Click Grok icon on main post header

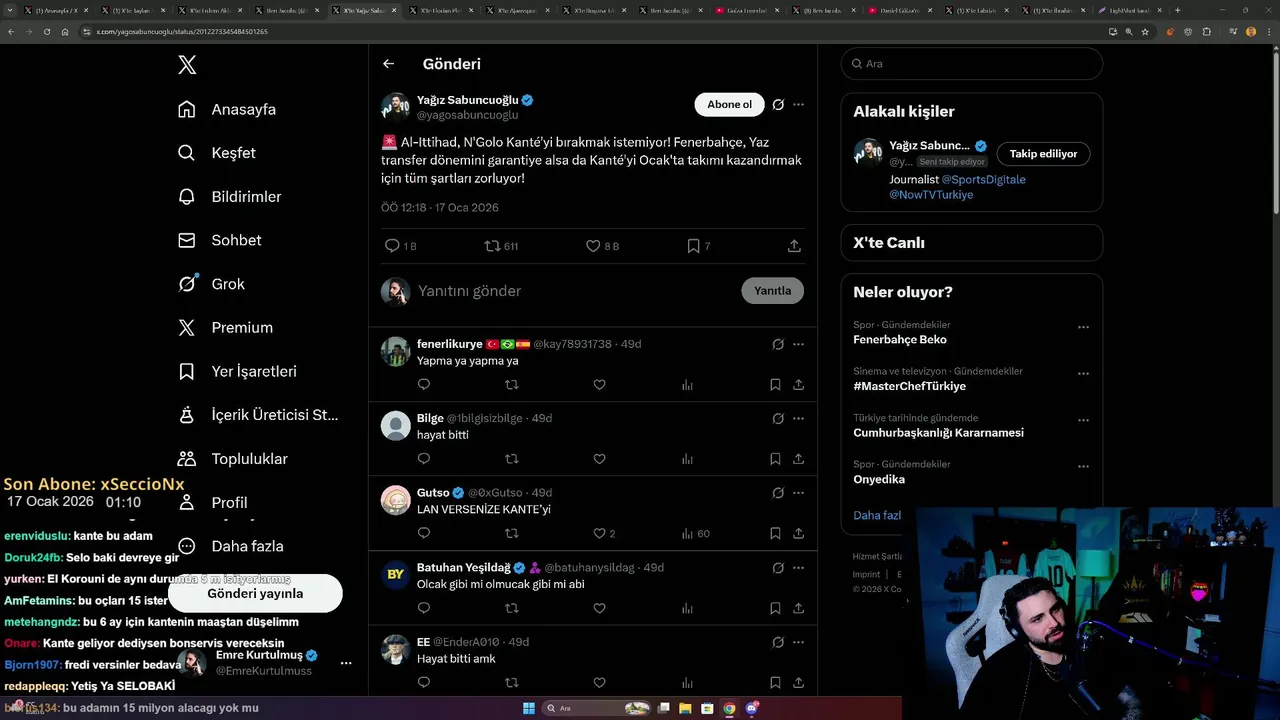[778, 104]
